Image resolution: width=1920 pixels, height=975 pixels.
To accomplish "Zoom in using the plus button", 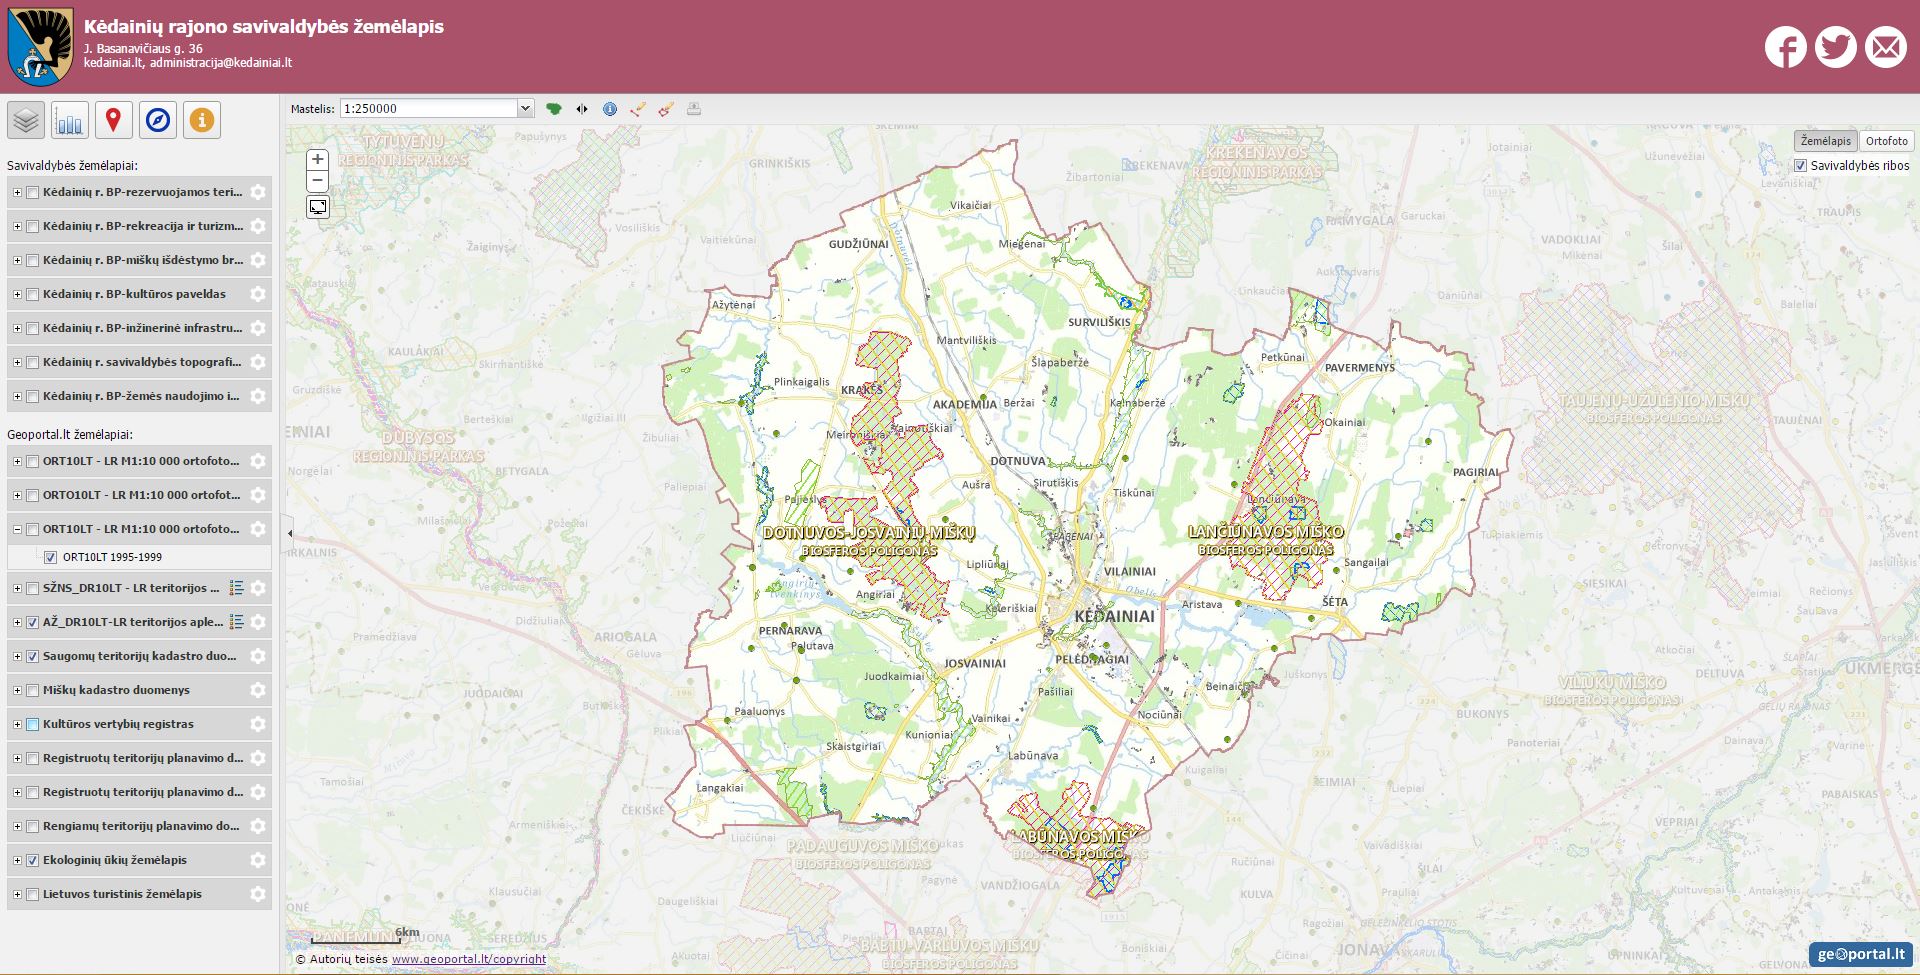I will click(x=318, y=159).
